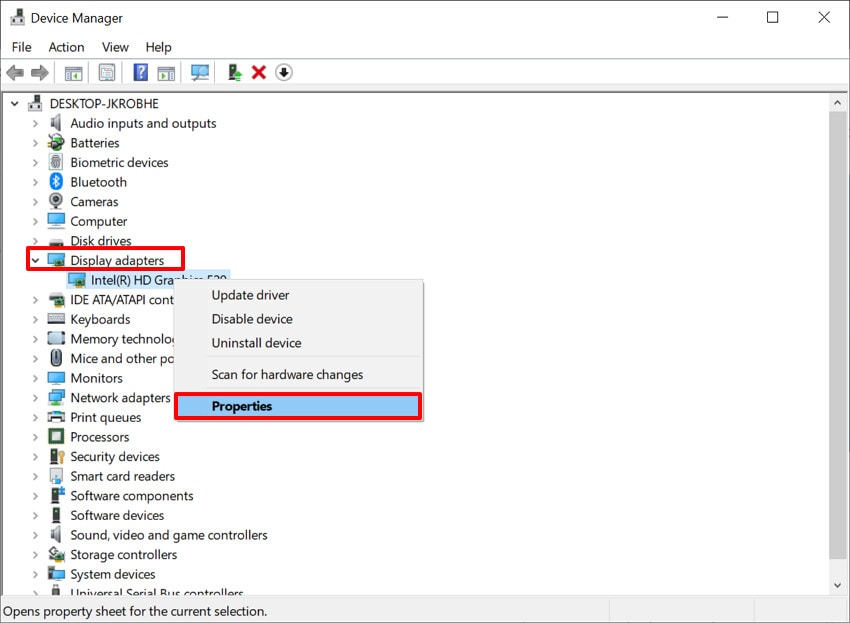Click the Disable device toolbar icon
This screenshot has height=623, width=850.
point(283,72)
